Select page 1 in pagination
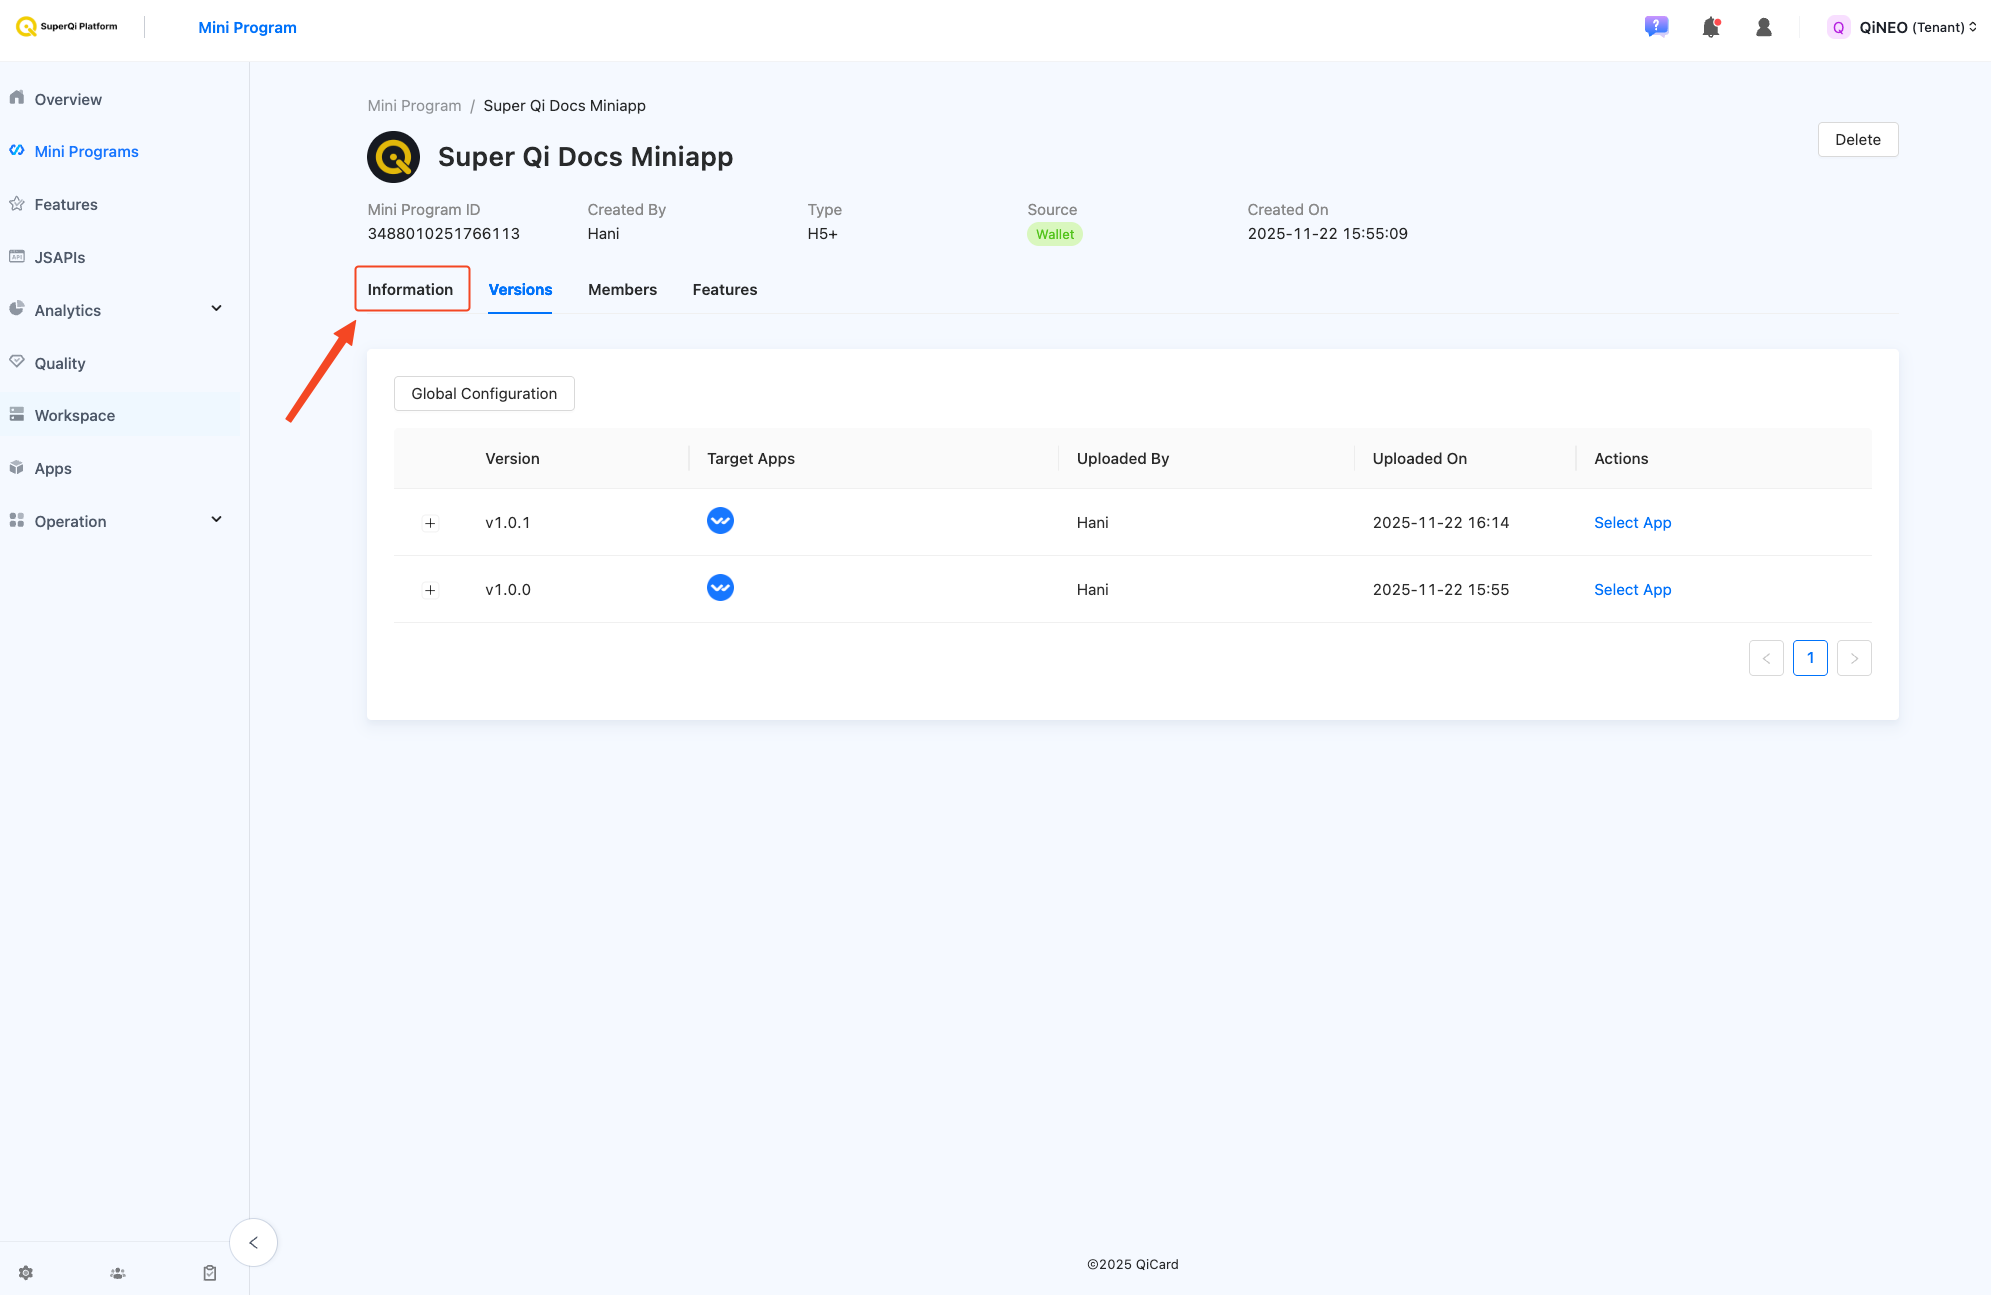Viewport: 1991px width, 1295px height. pos(1810,658)
